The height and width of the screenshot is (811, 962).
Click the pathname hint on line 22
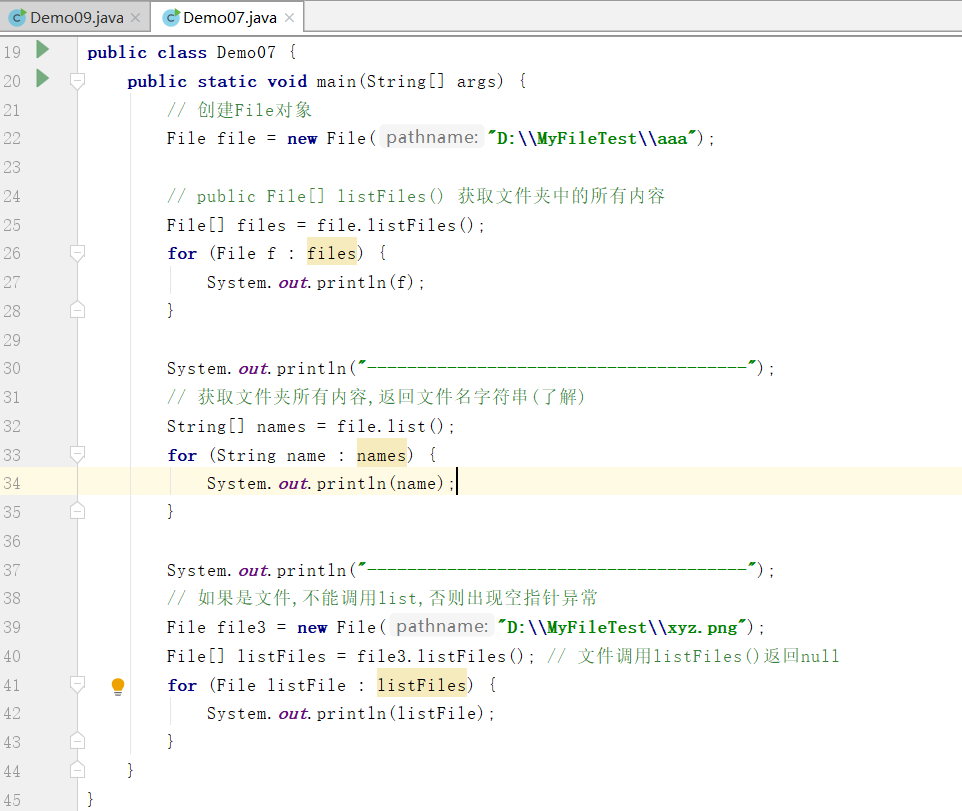pyautogui.click(x=432, y=137)
